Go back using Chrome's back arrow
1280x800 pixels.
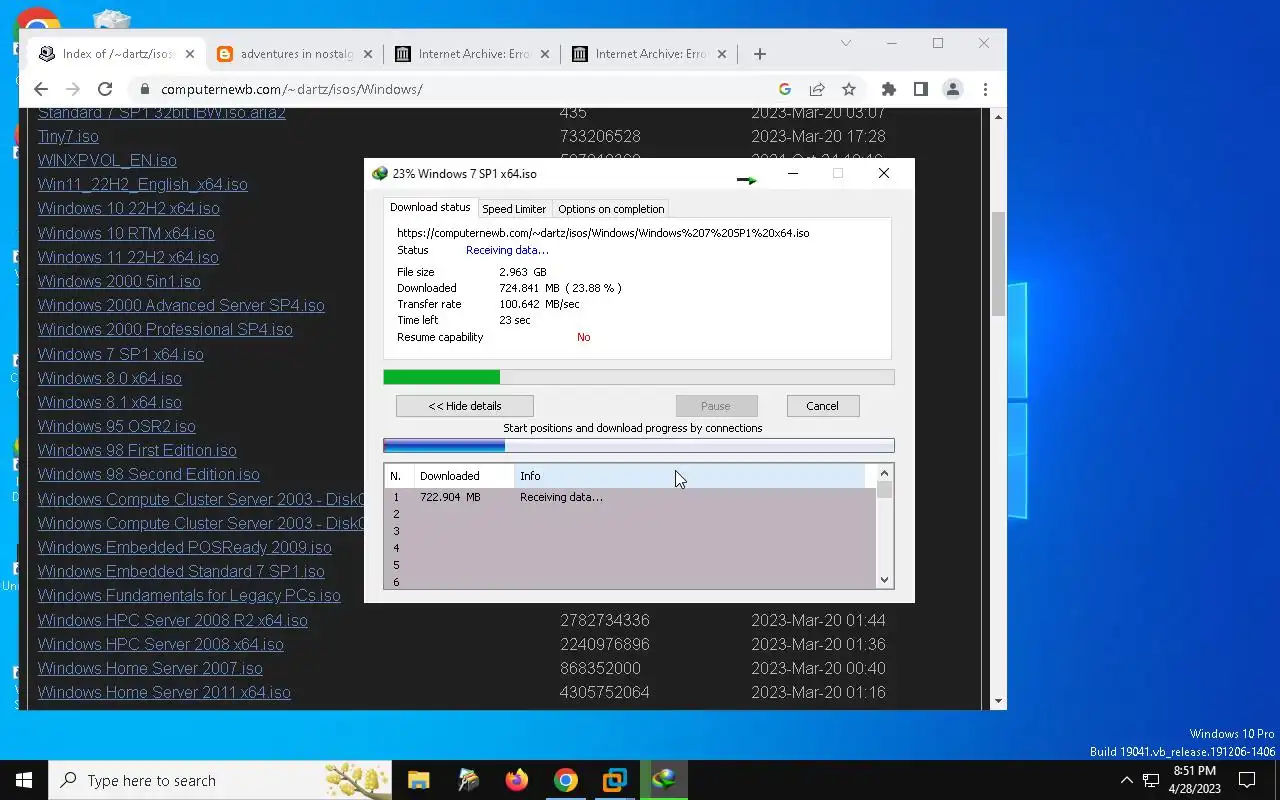tap(41, 89)
